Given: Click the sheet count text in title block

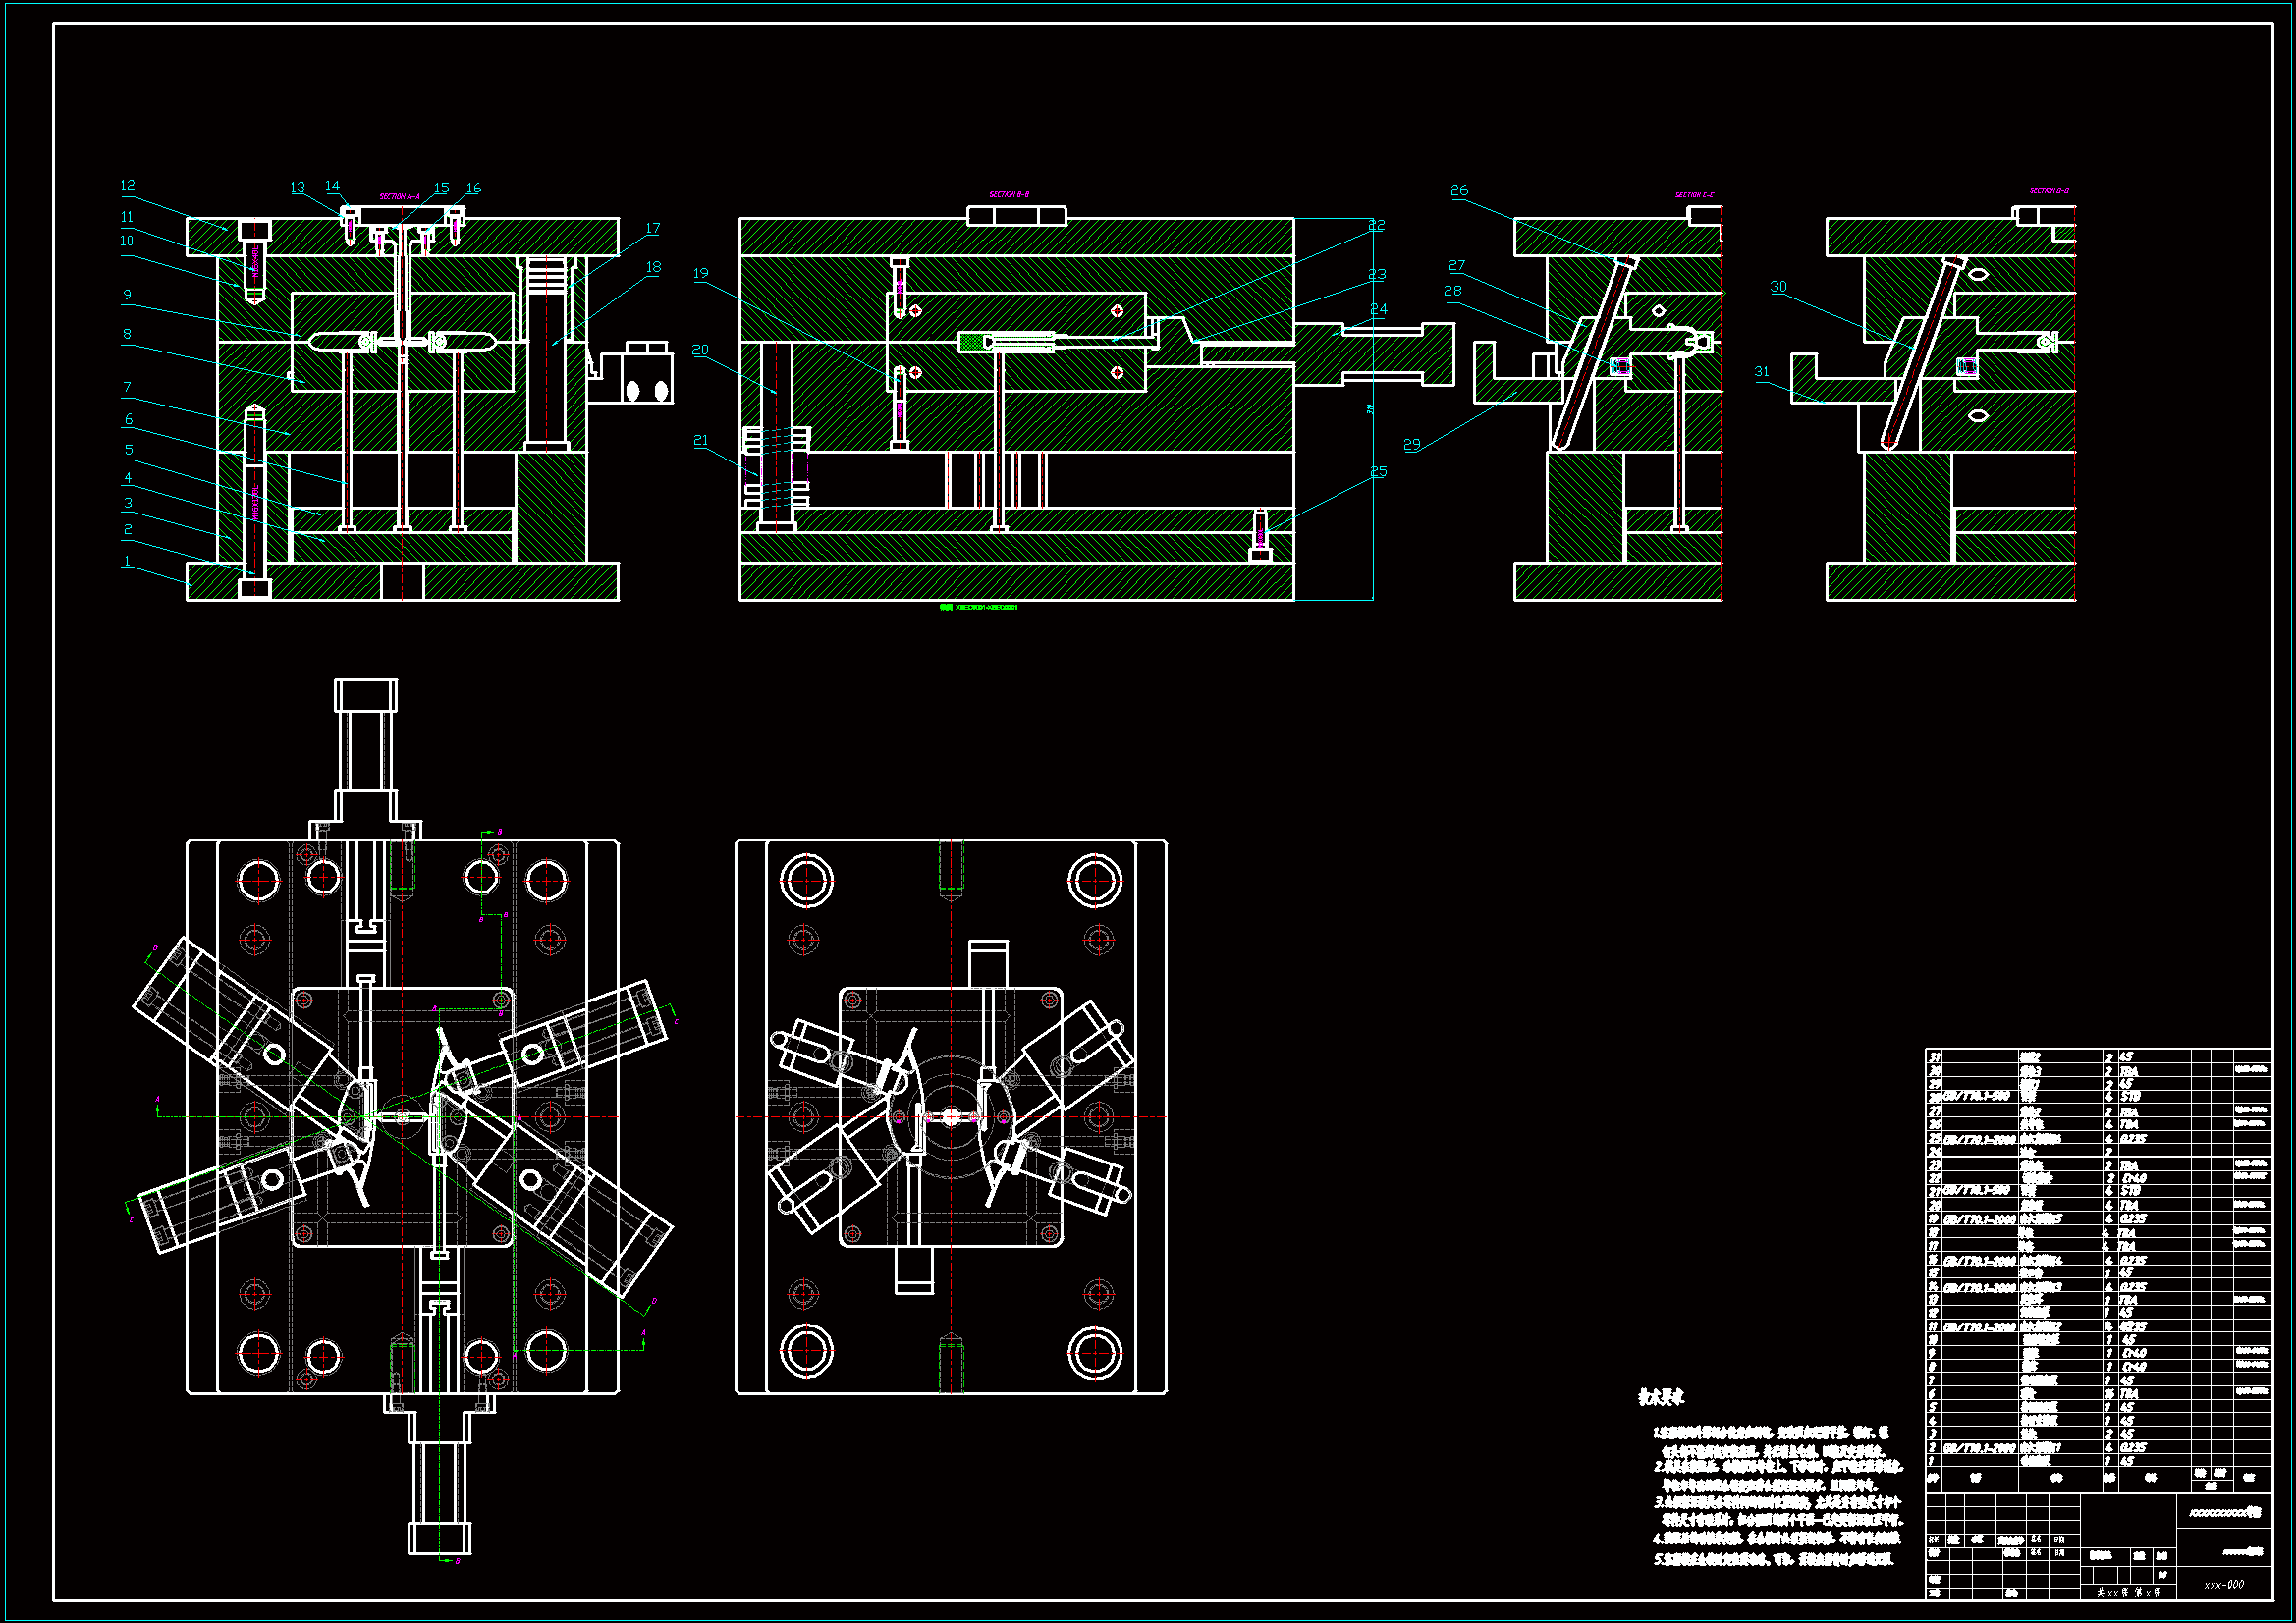Looking at the screenshot, I should [2128, 1592].
